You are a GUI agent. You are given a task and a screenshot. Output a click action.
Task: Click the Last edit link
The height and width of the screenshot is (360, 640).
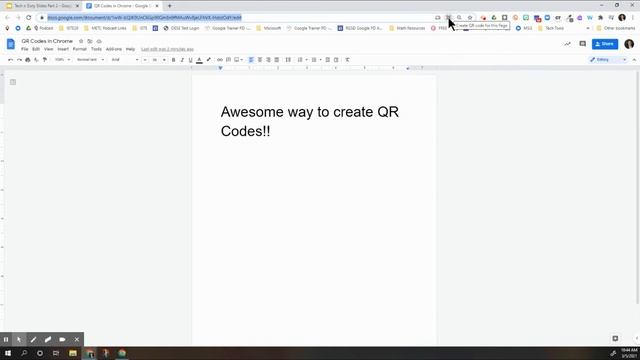pyautogui.click(x=167, y=49)
